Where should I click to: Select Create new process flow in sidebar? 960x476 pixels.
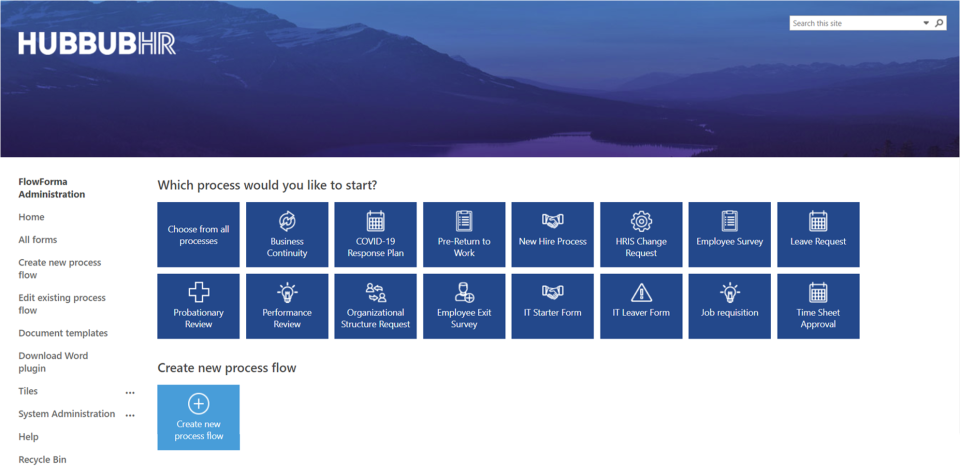click(59, 268)
